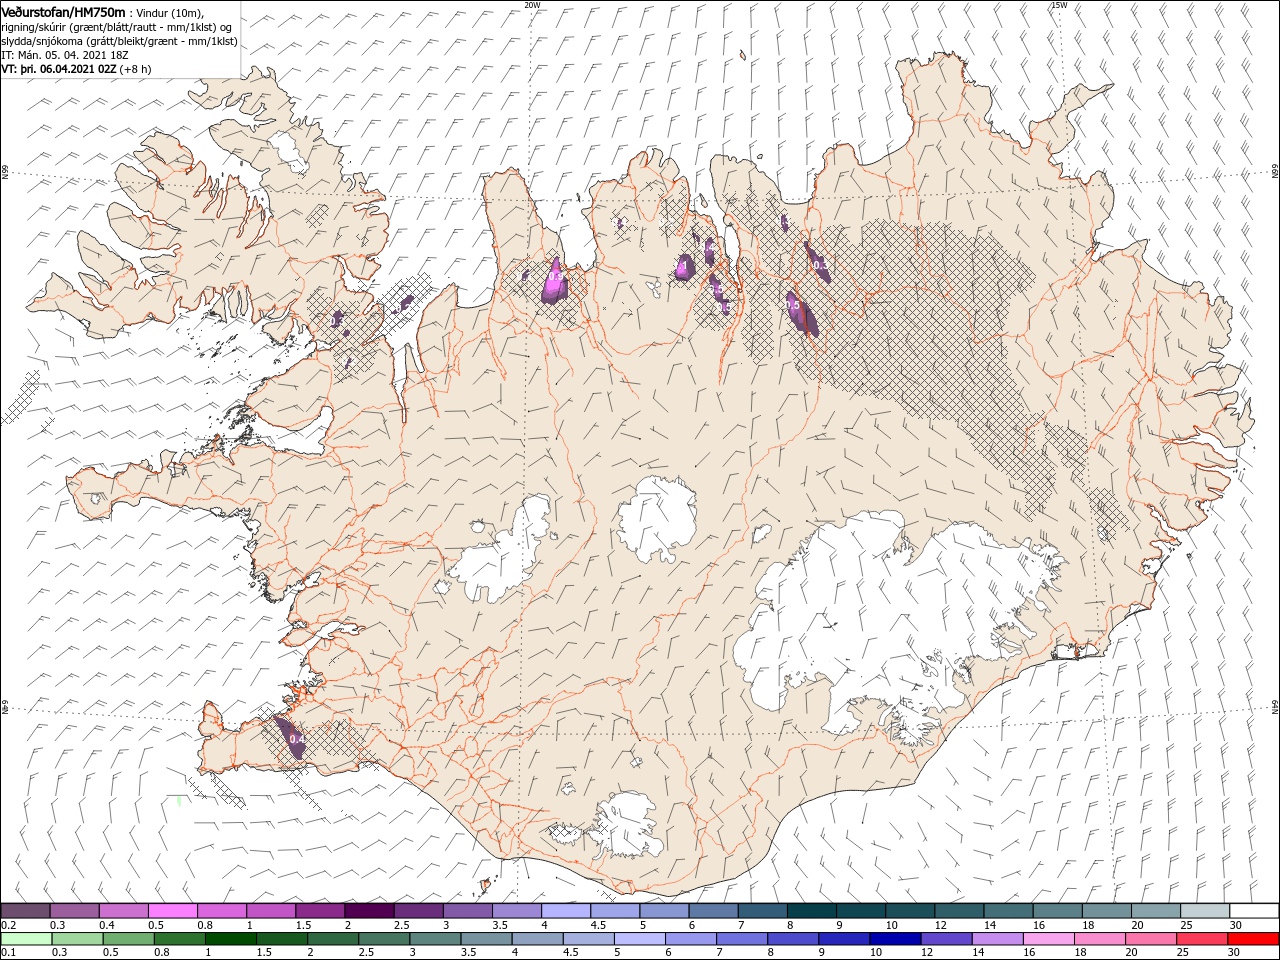Click the 20W longitude label
This screenshot has width=1280, height=960.
pyautogui.click(x=532, y=5)
